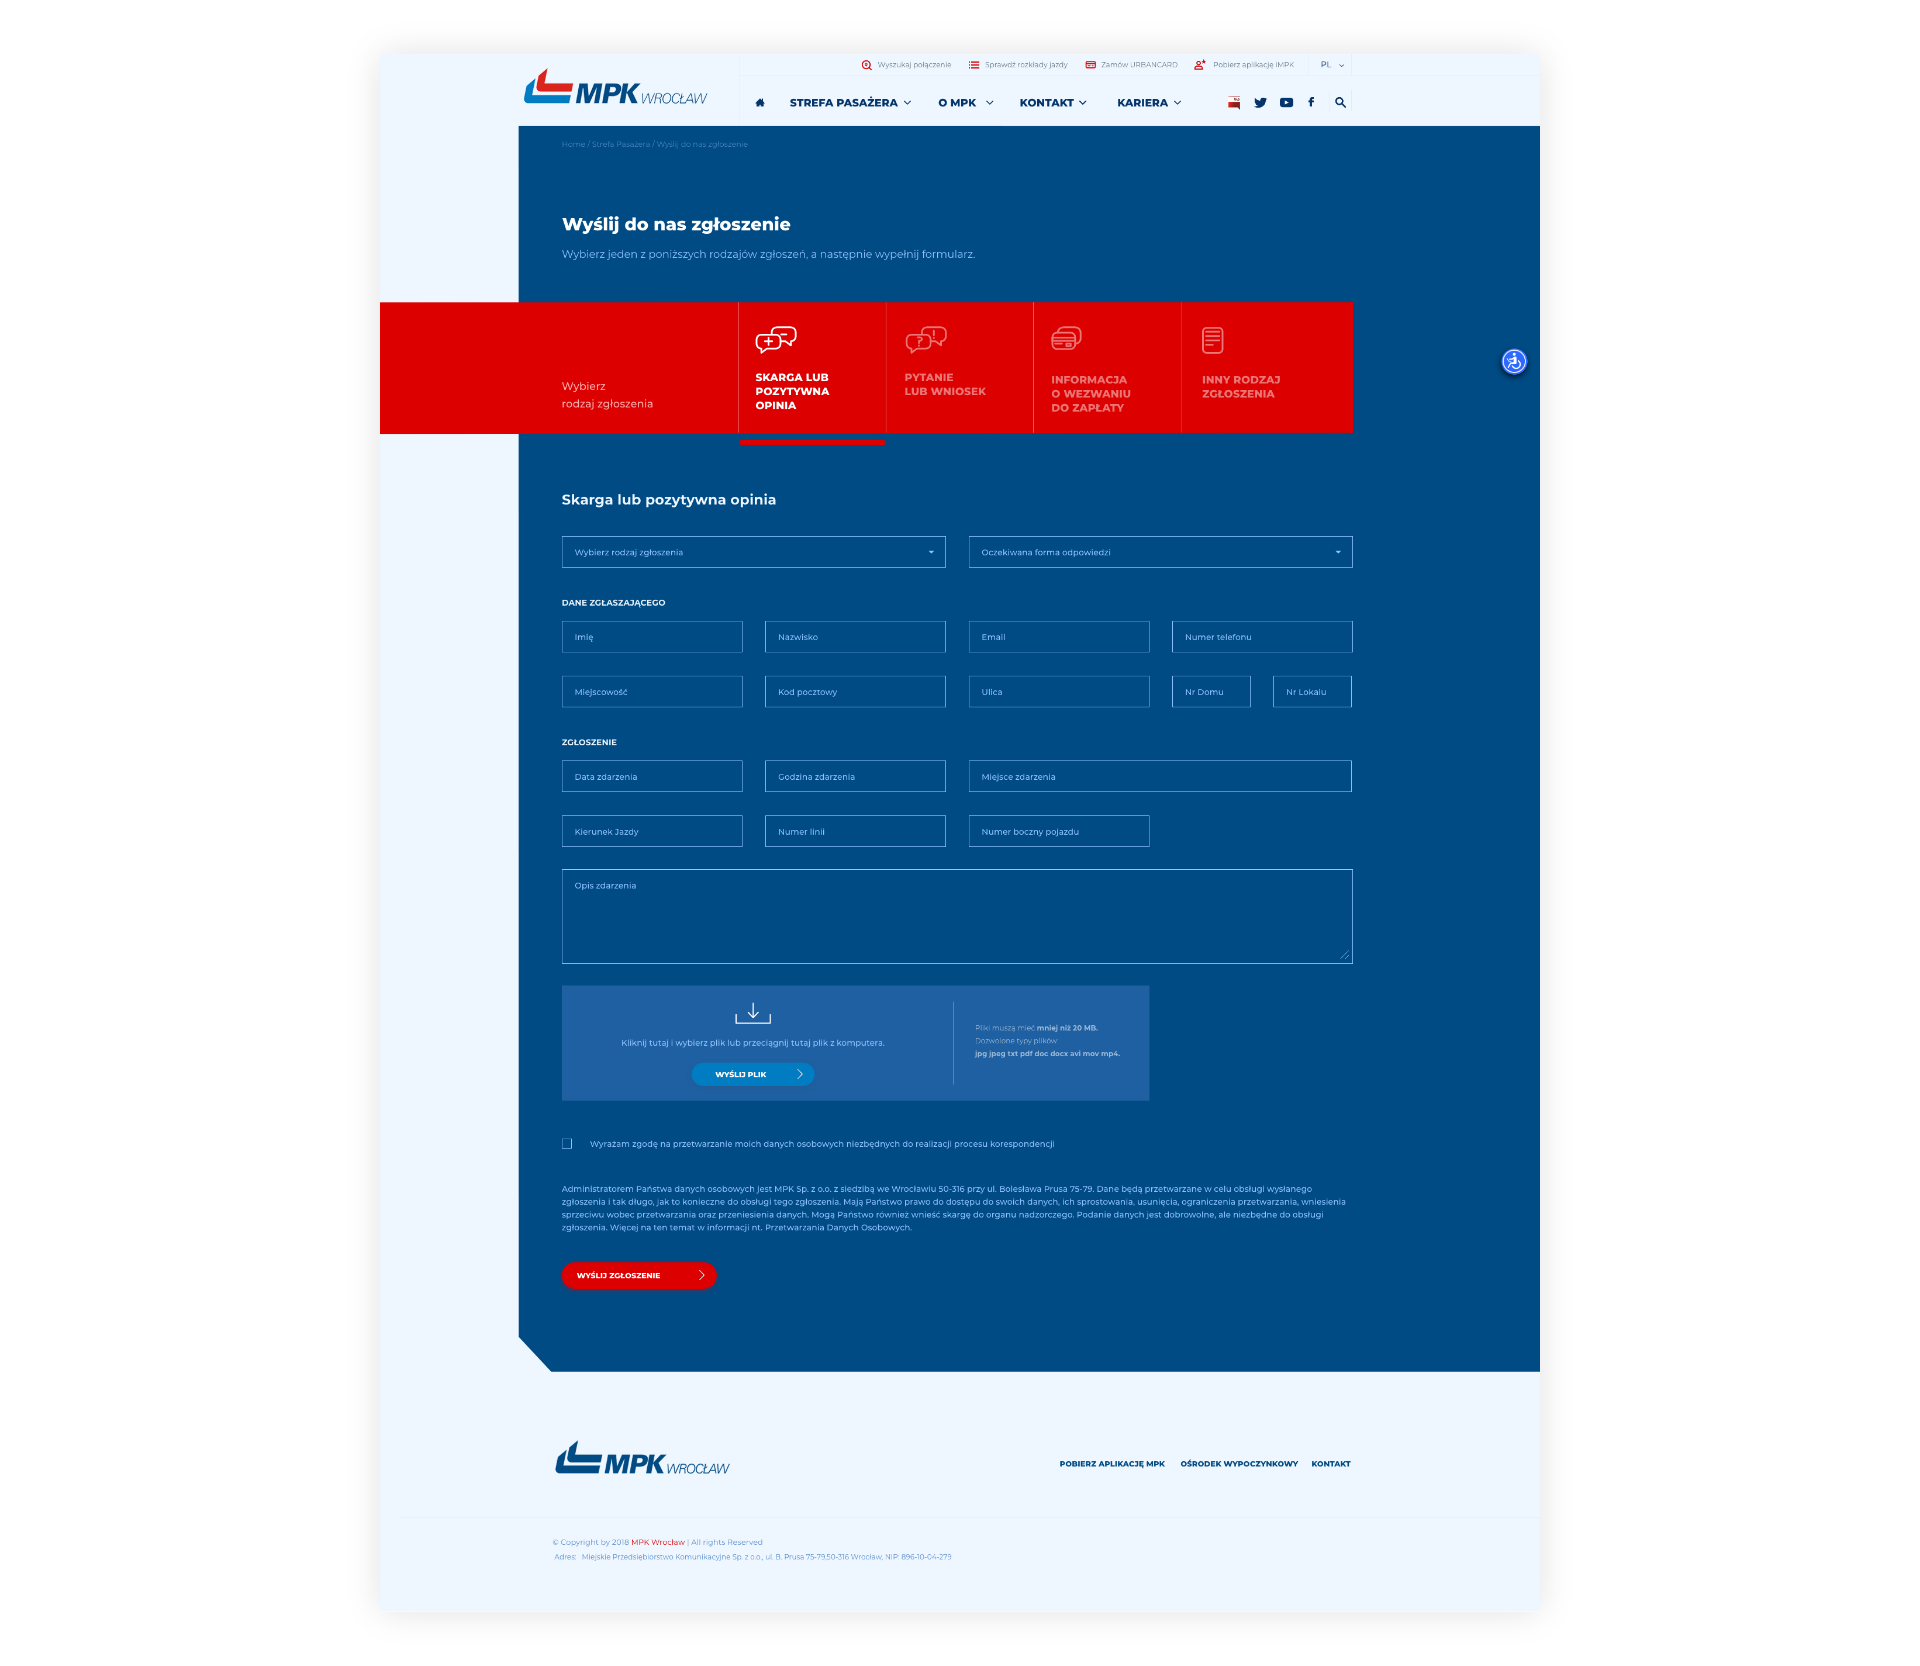This screenshot has height=1666, width=1920.
Task: Click the file upload download icon
Action: 753,1014
